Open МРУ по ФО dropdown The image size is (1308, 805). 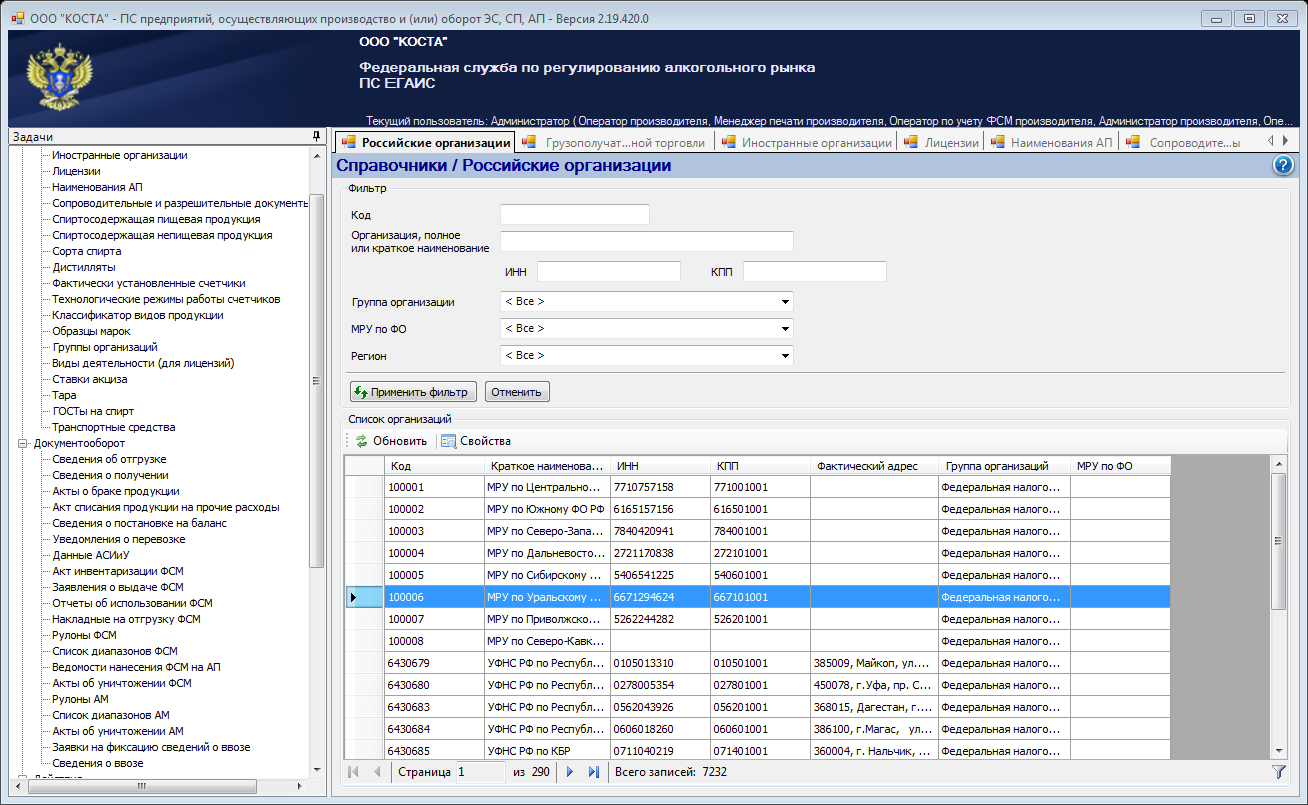(x=646, y=328)
